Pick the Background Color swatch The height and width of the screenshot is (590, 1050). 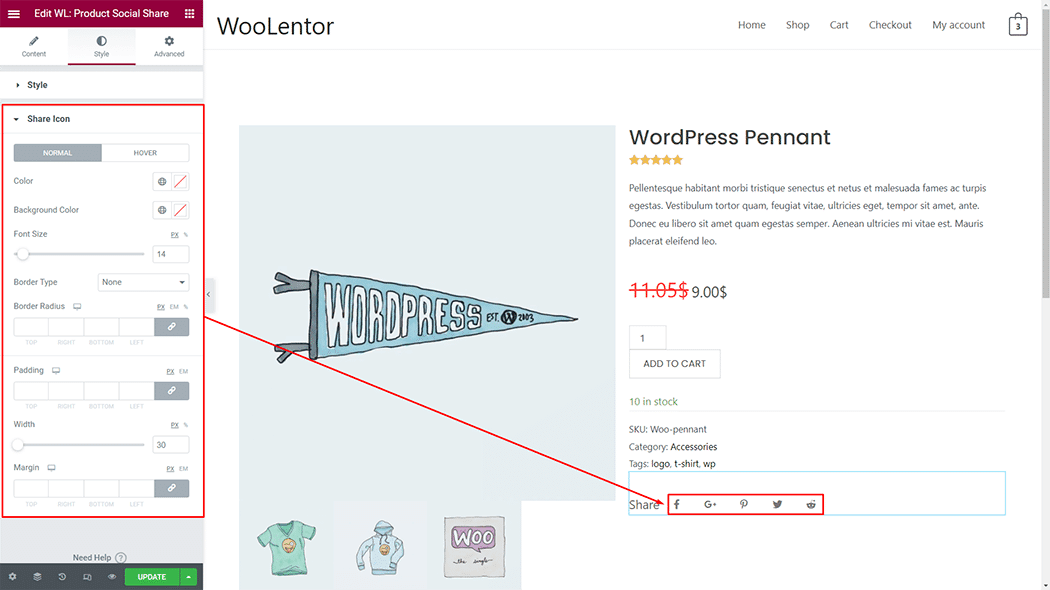point(180,211)
